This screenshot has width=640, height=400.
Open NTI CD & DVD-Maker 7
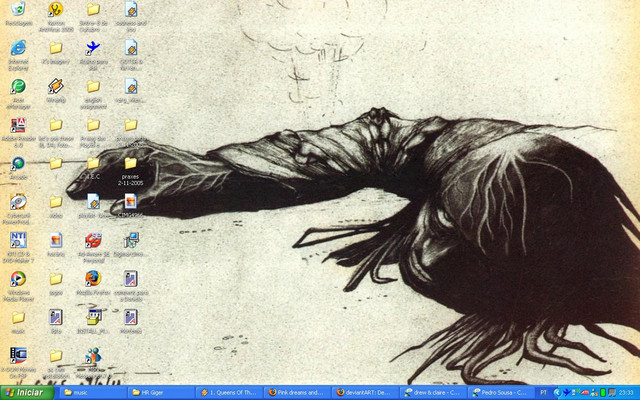tap(18, 240)
